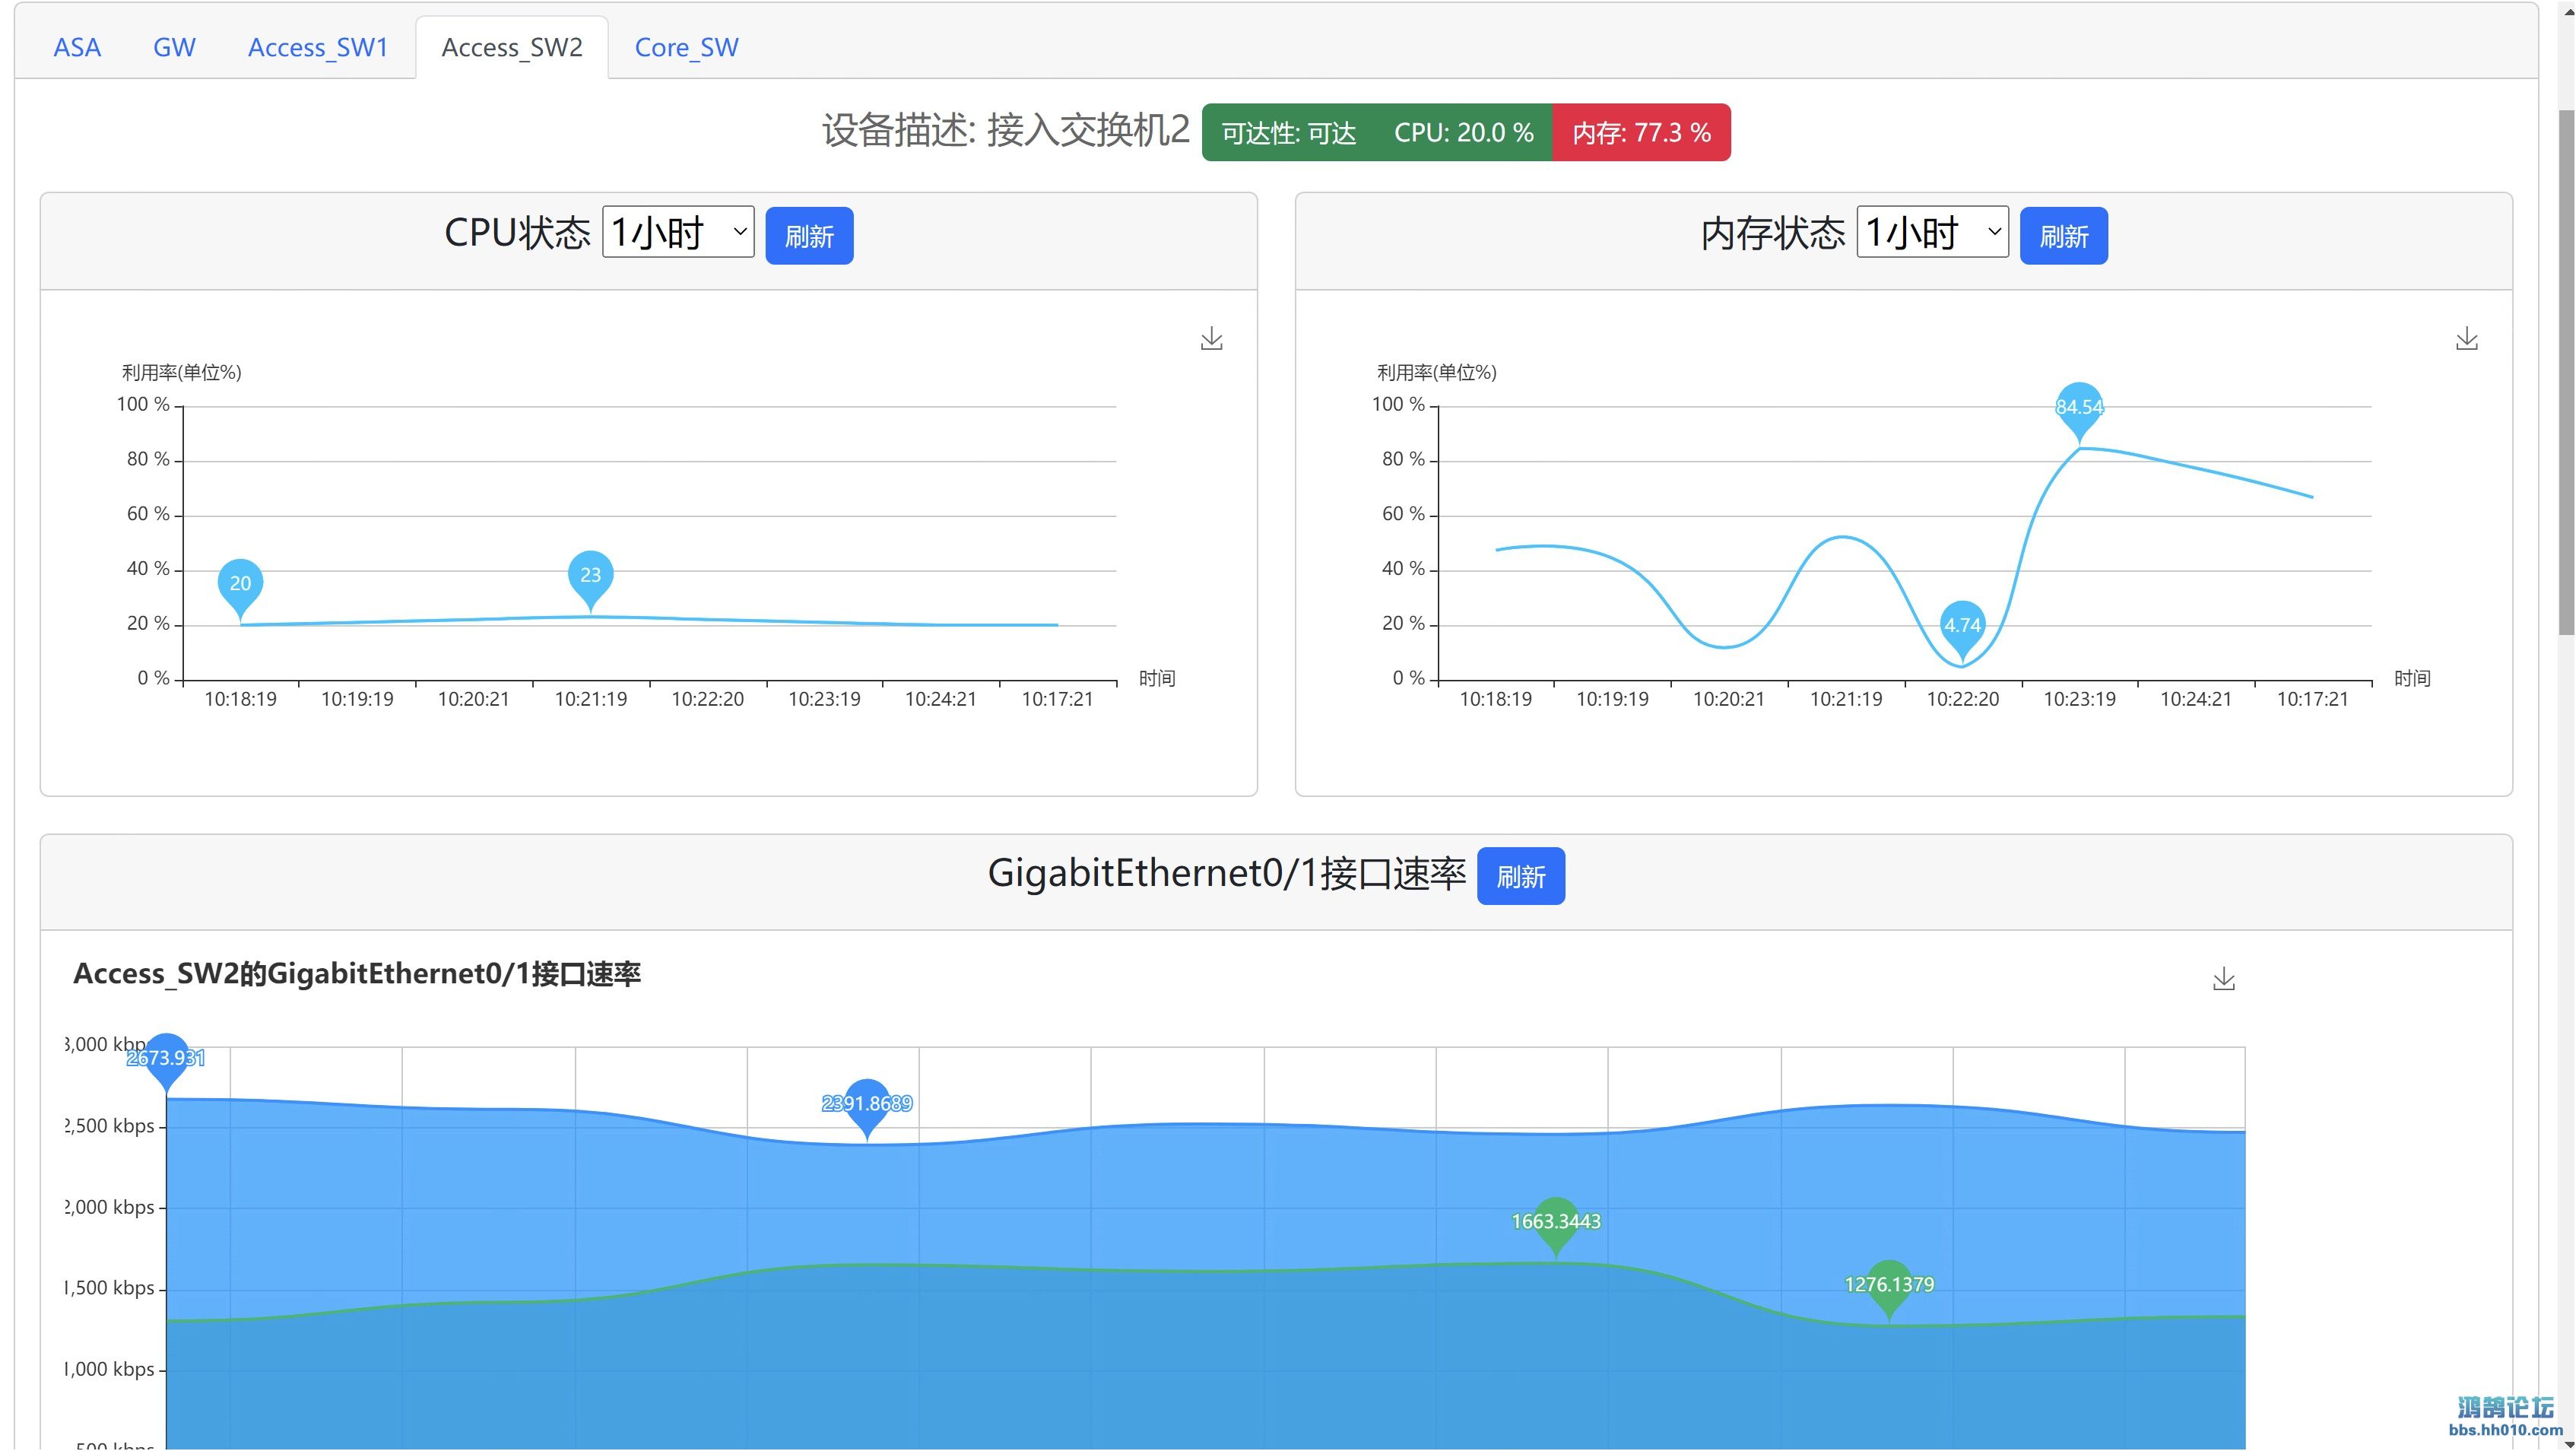Switch to the GW tab

(174, 47)
